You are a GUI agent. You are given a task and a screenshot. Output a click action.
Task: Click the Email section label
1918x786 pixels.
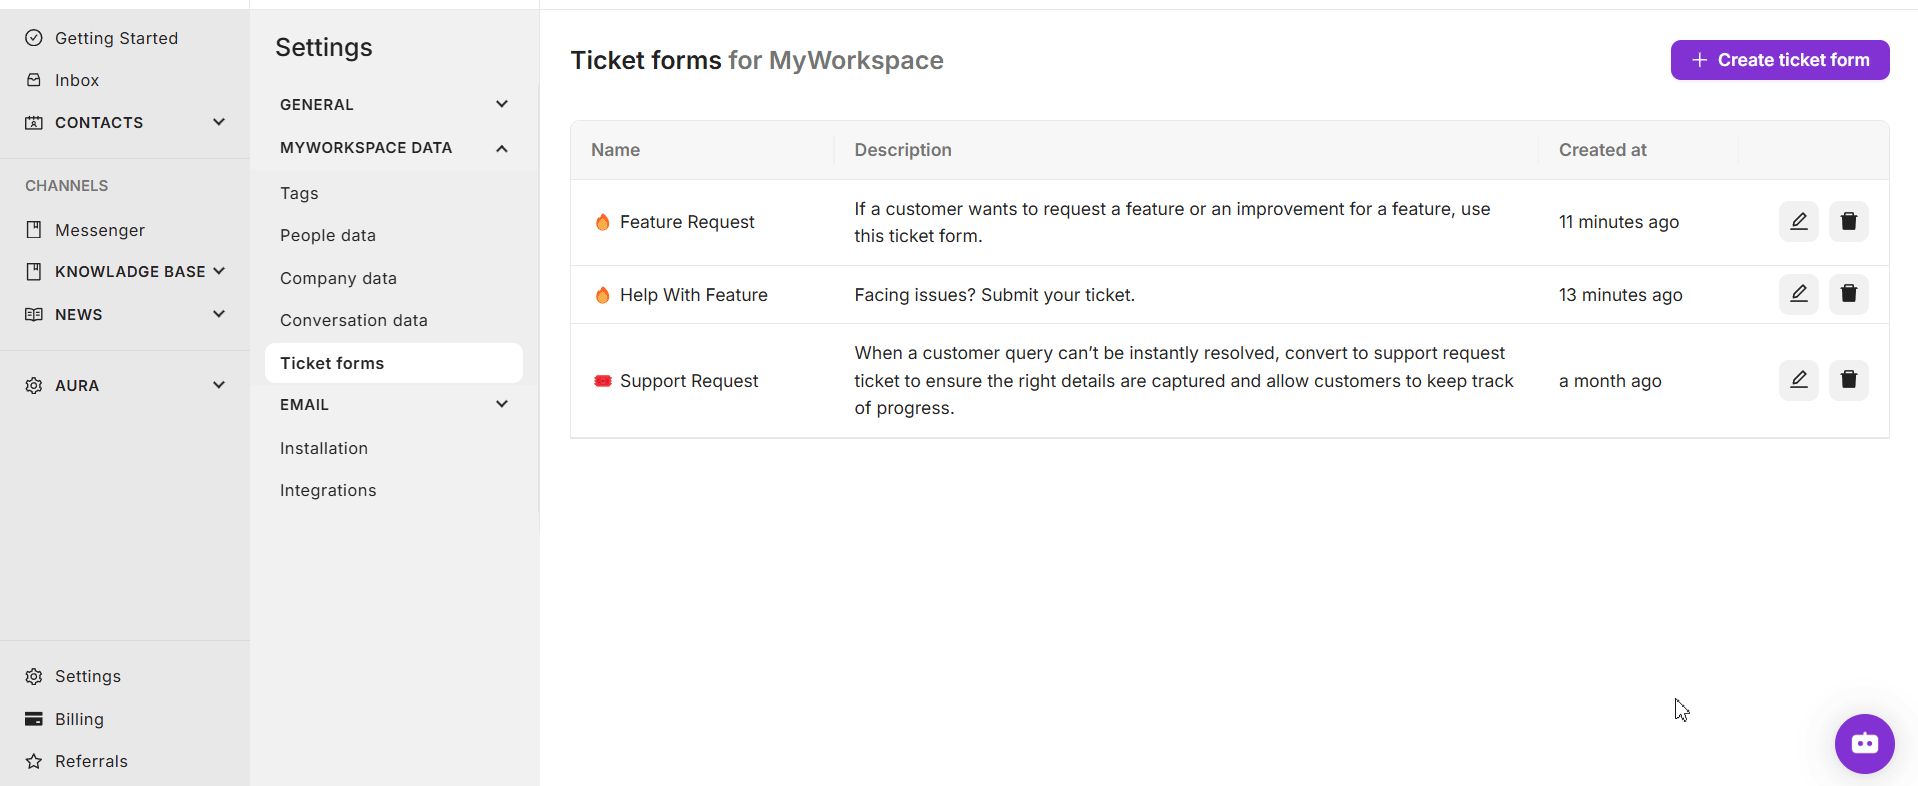point(304,404)
